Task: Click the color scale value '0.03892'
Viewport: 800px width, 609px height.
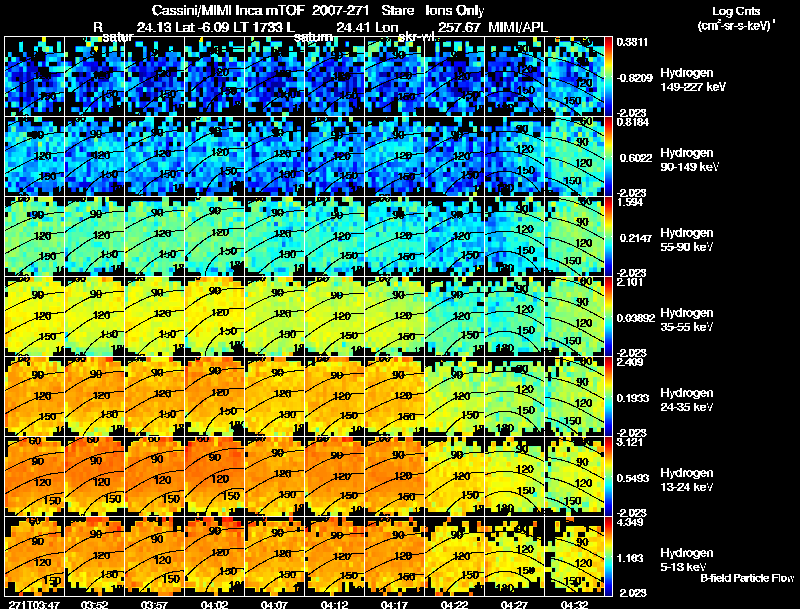Action: tap(636, 318)
